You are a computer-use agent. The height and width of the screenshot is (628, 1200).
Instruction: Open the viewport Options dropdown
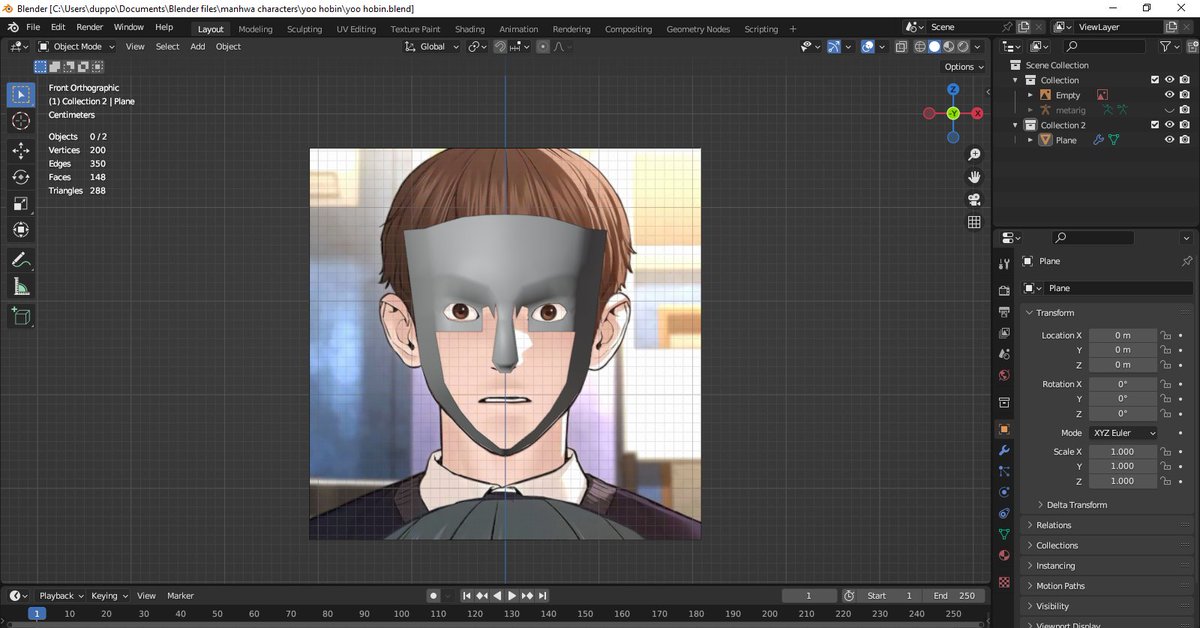click(x=964, y=66)
